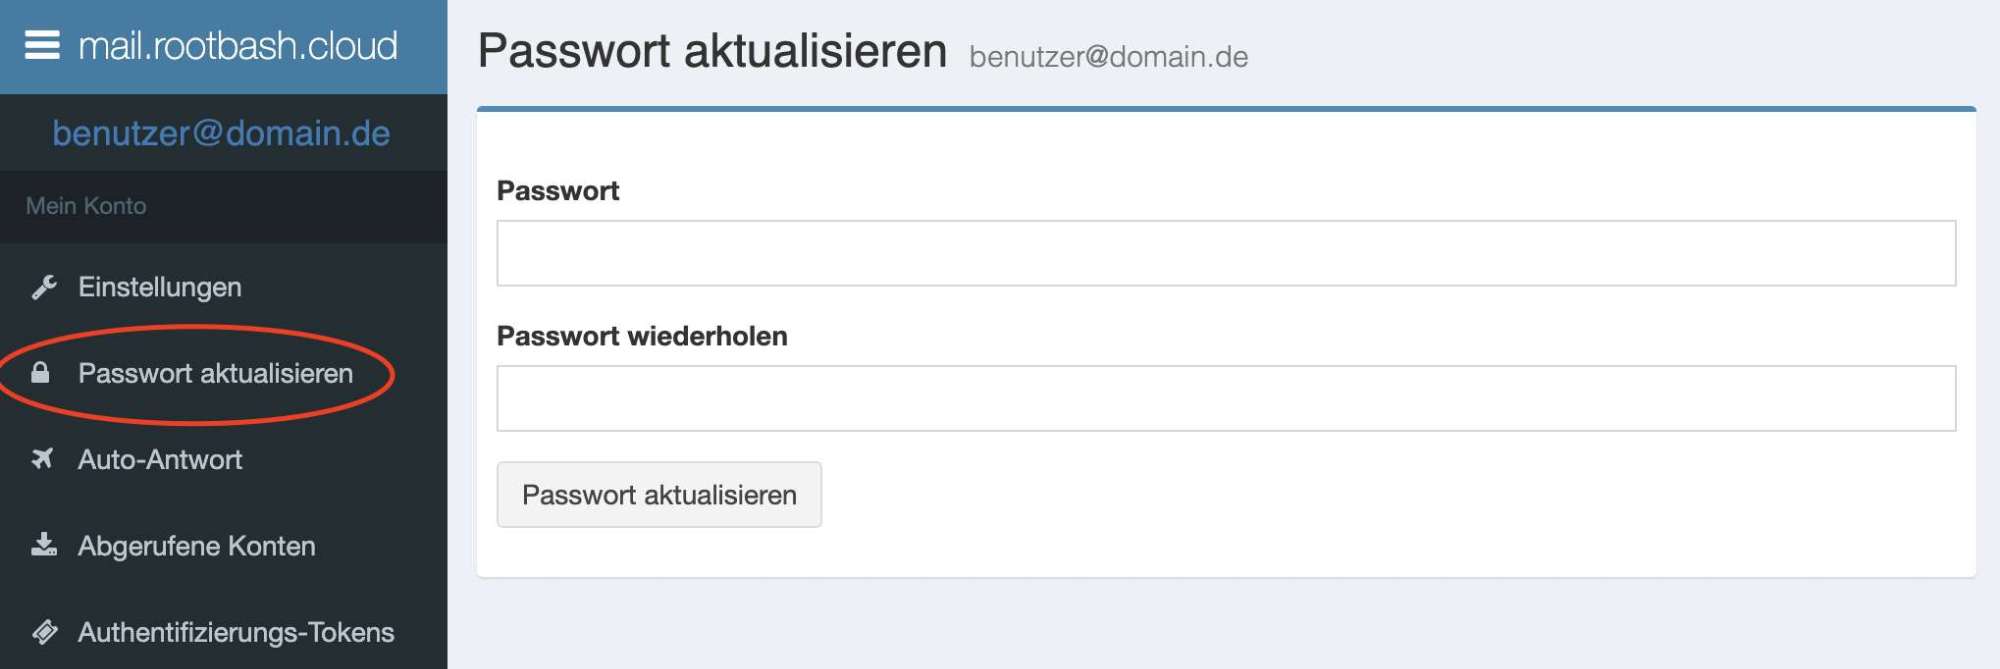Image resolution: width=2000 pixels, height=669 pixels.
Task: Go to the Auto-Antwort page
Action: point(160,460)
